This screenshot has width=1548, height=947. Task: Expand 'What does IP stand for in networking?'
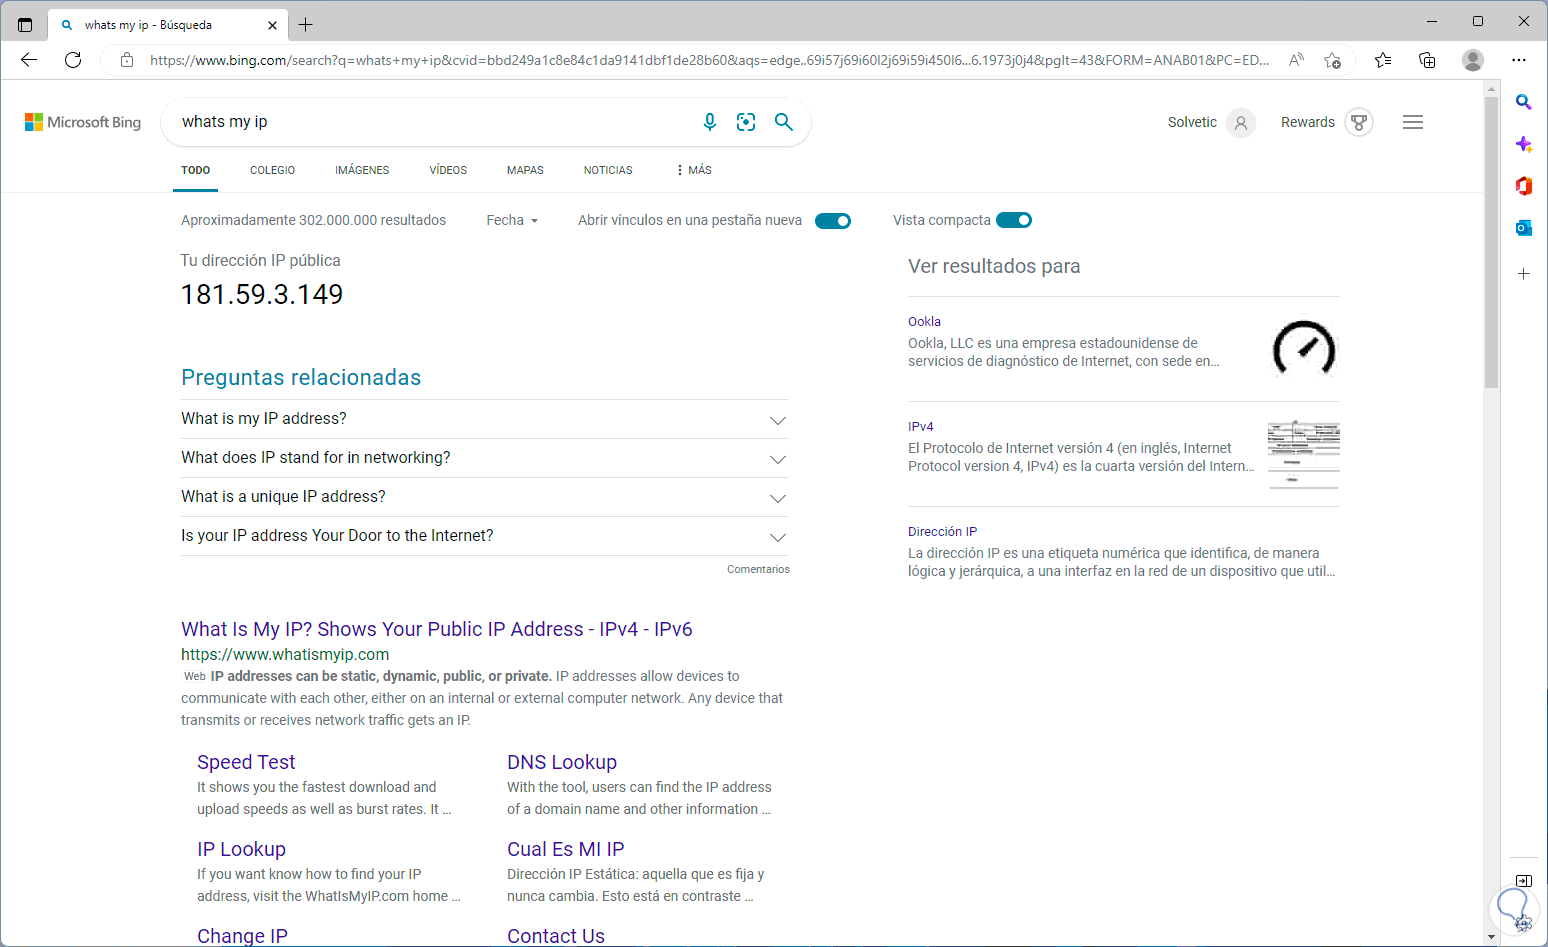[485, 458]
